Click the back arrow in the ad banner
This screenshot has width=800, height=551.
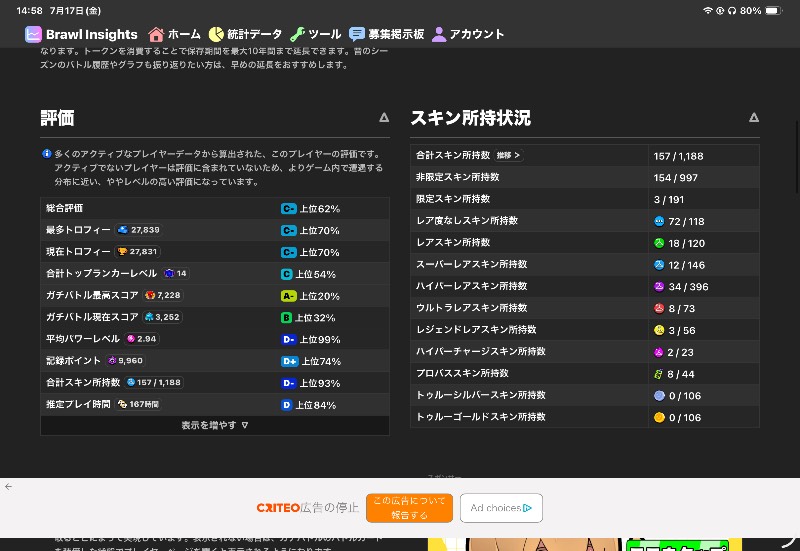pyautogui.click(x=8, y=487)
